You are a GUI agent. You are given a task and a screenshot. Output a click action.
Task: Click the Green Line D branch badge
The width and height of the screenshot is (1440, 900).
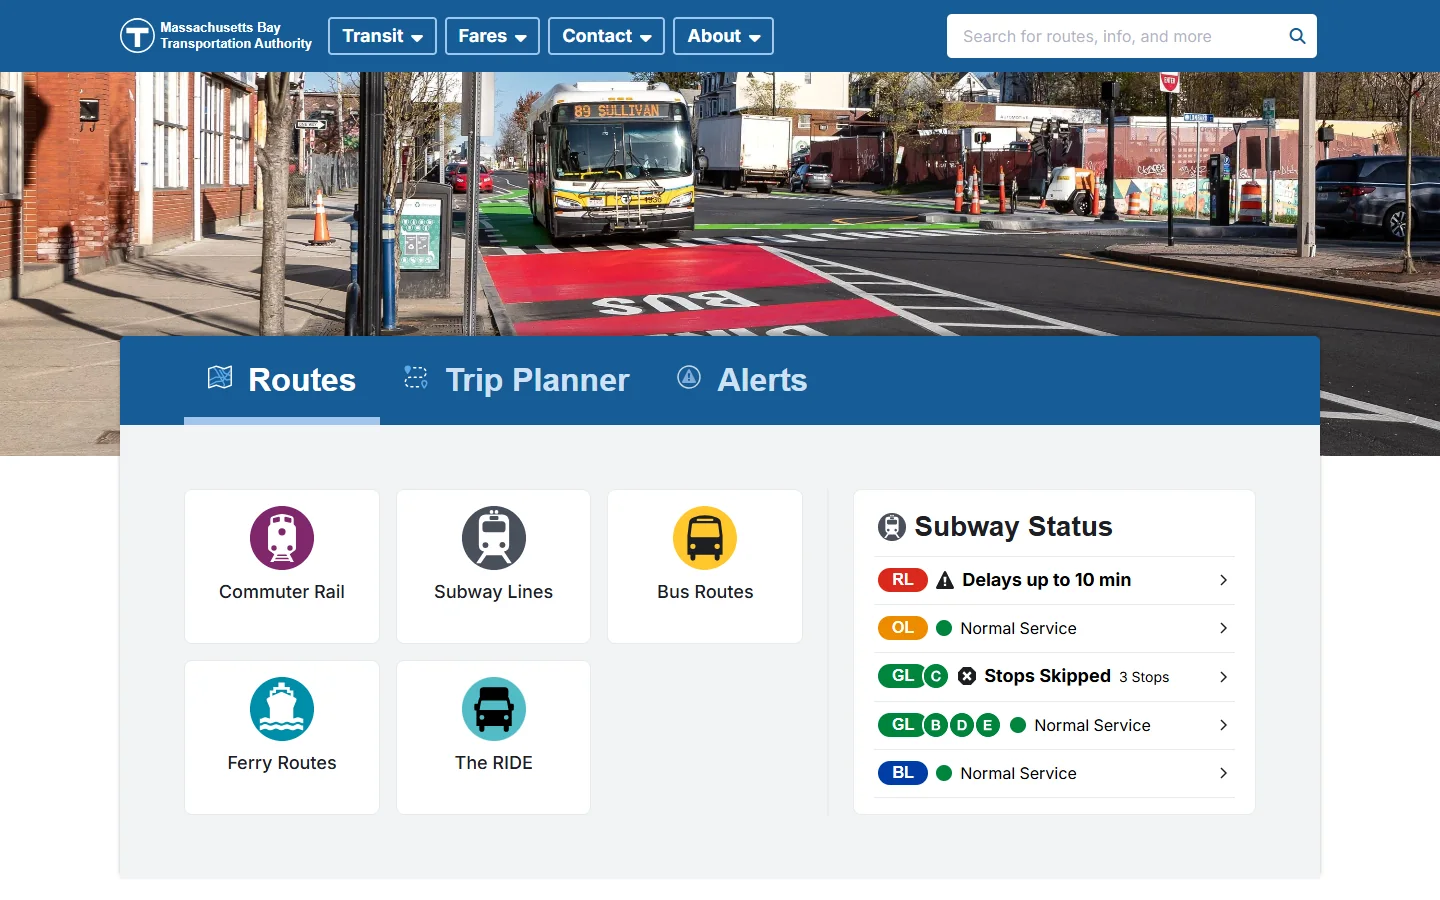962,725
